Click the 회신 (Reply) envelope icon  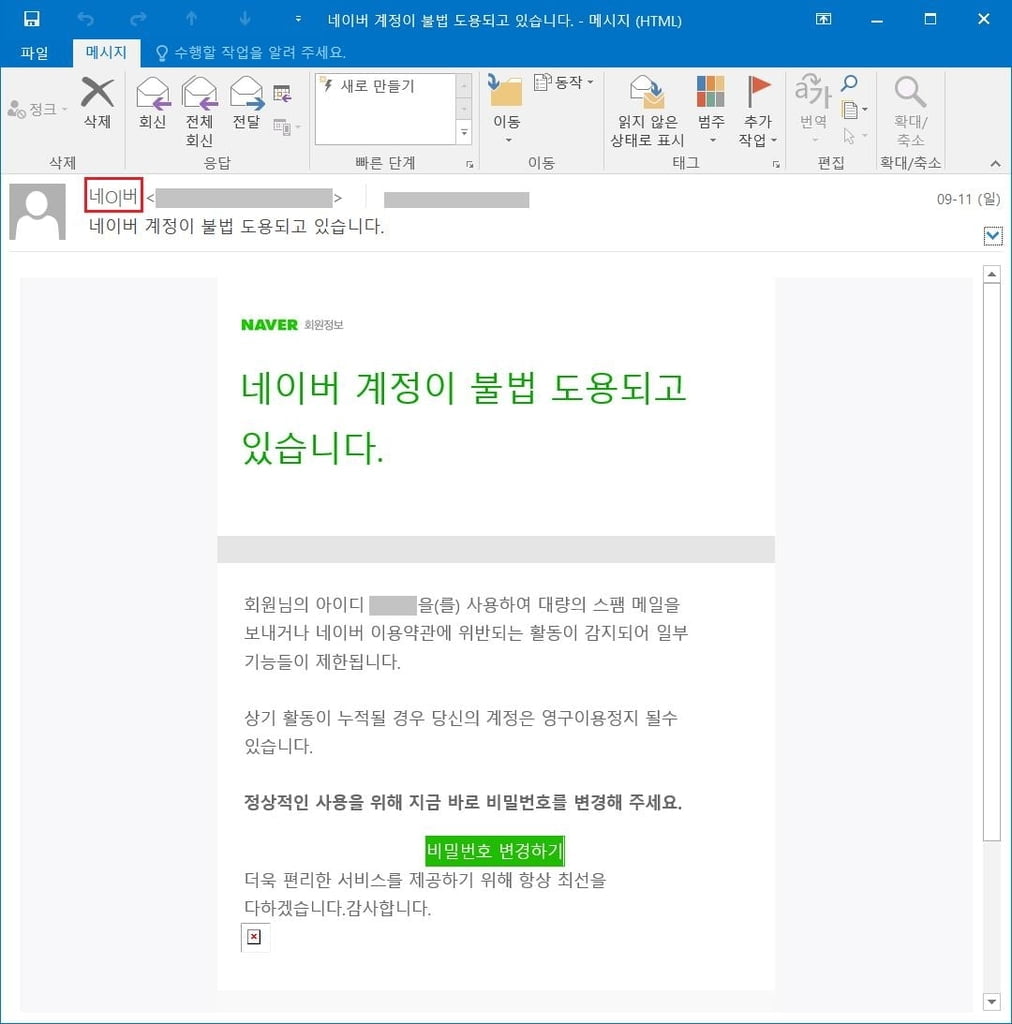153,93
